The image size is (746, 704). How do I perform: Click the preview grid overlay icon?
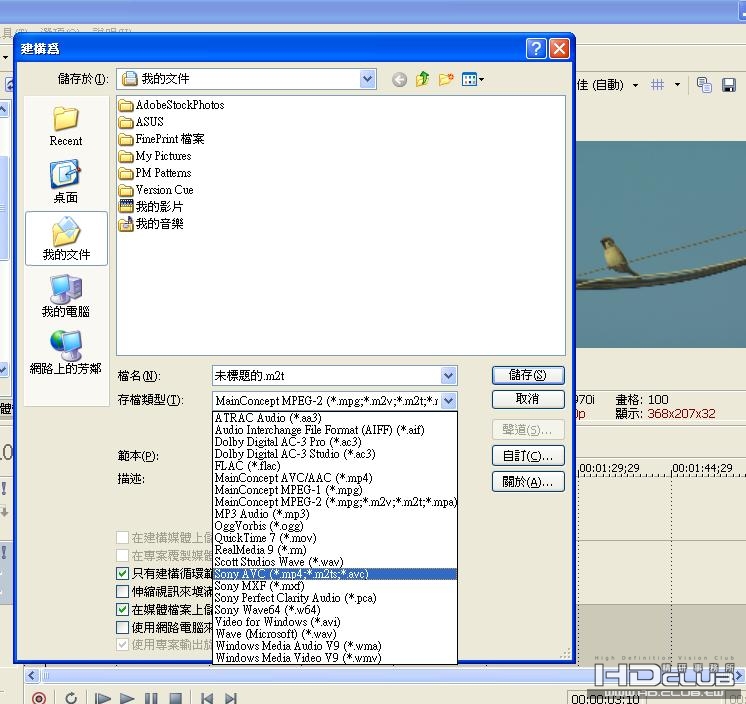pyautogui.click(x=658, y=85)
